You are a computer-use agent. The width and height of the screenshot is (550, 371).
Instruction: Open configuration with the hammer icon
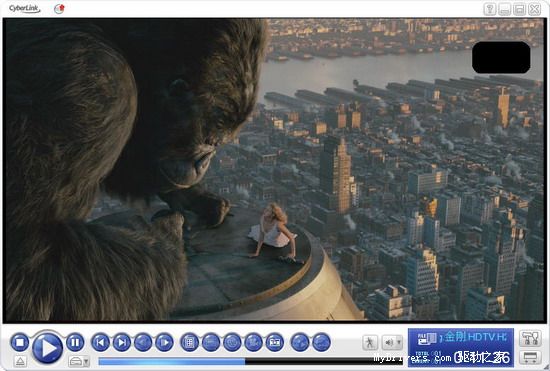(530, 338)
